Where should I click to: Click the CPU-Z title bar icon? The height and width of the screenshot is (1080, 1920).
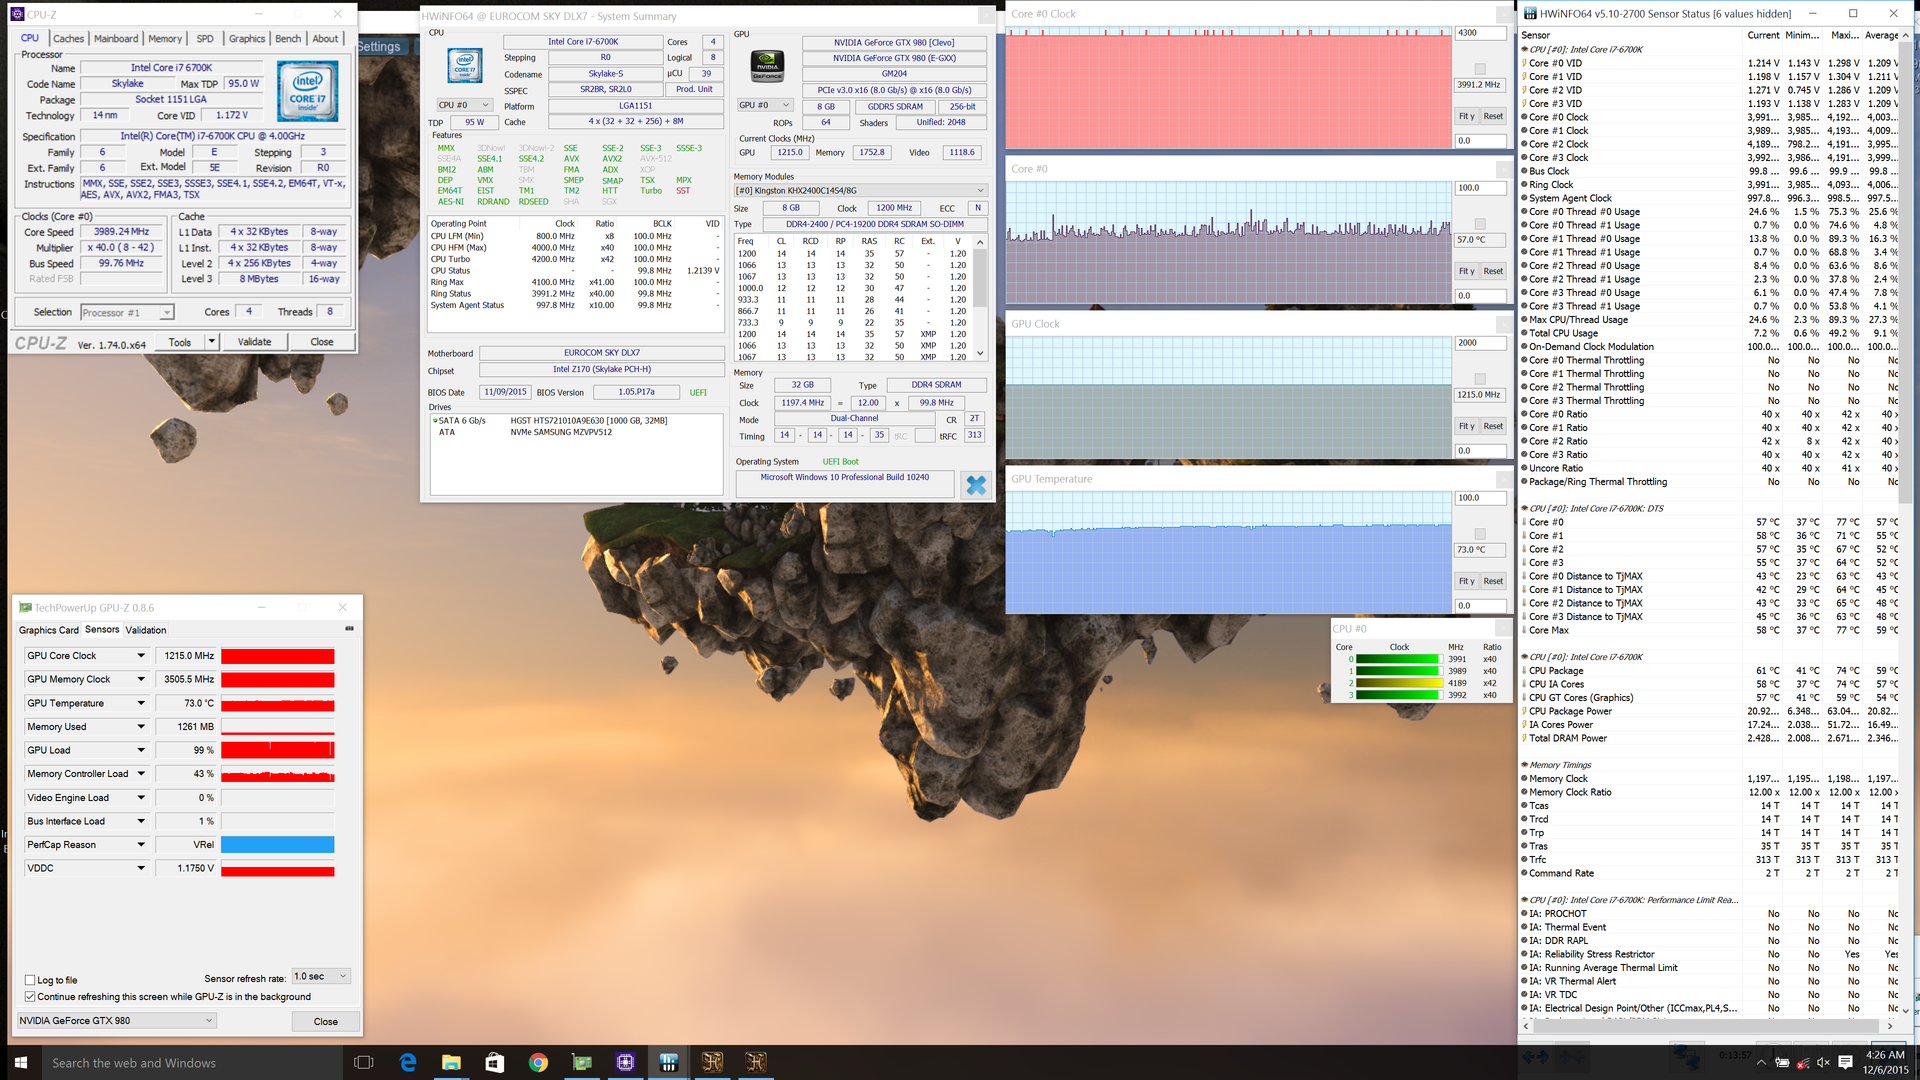tap(17, 14)
